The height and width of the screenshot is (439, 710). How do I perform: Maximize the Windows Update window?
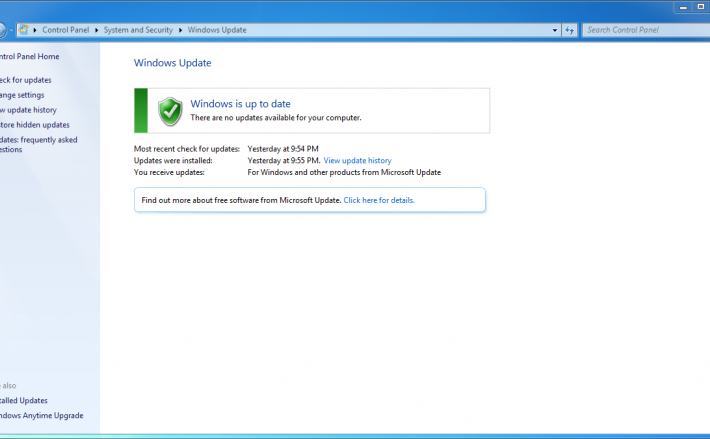[700, 7]
